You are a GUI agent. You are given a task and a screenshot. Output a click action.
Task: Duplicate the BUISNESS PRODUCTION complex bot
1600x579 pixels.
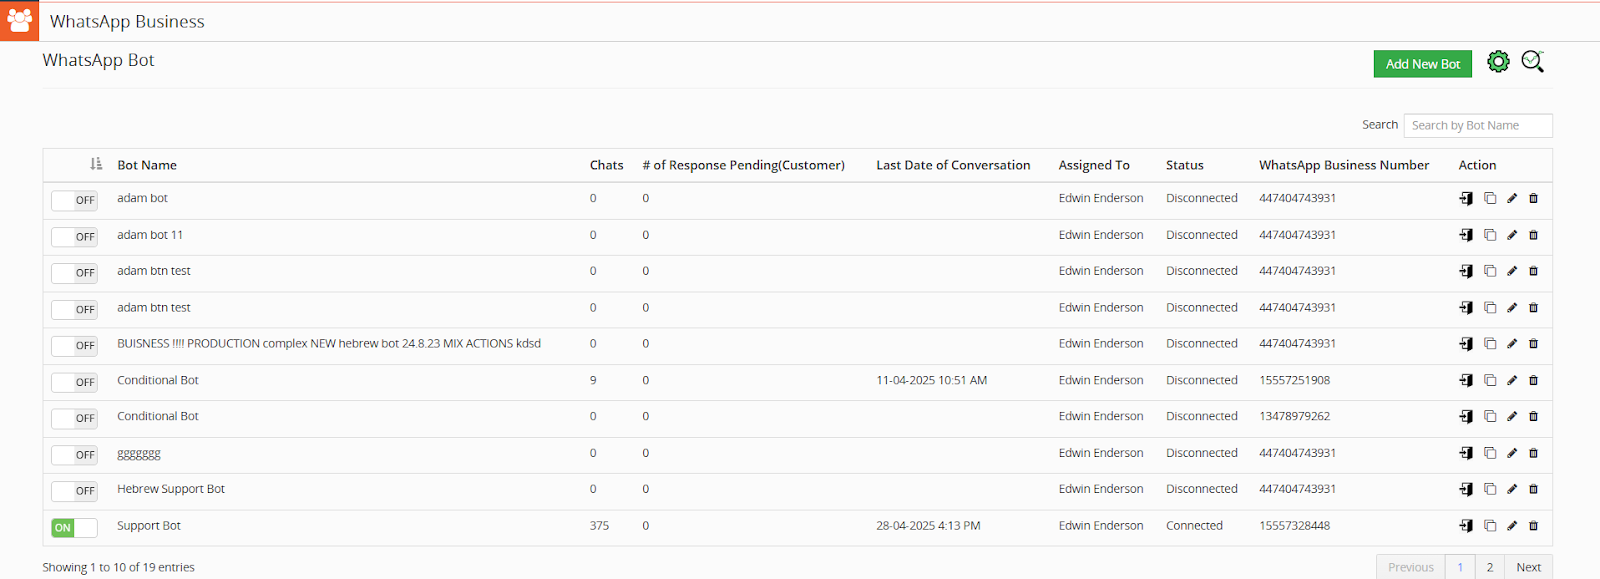1490,344
